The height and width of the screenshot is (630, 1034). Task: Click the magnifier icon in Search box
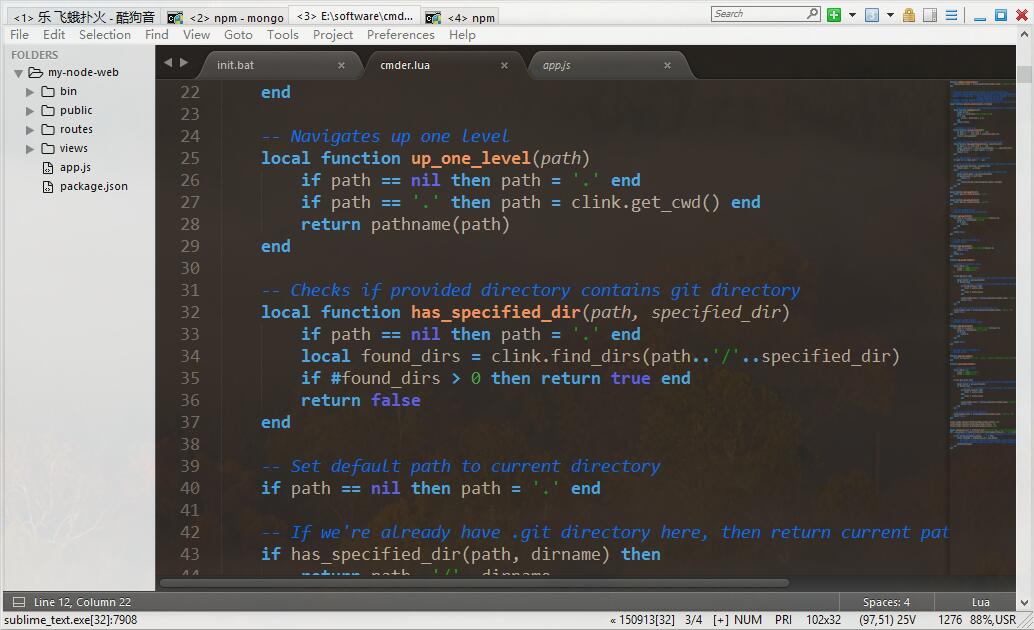coord(812,13)
